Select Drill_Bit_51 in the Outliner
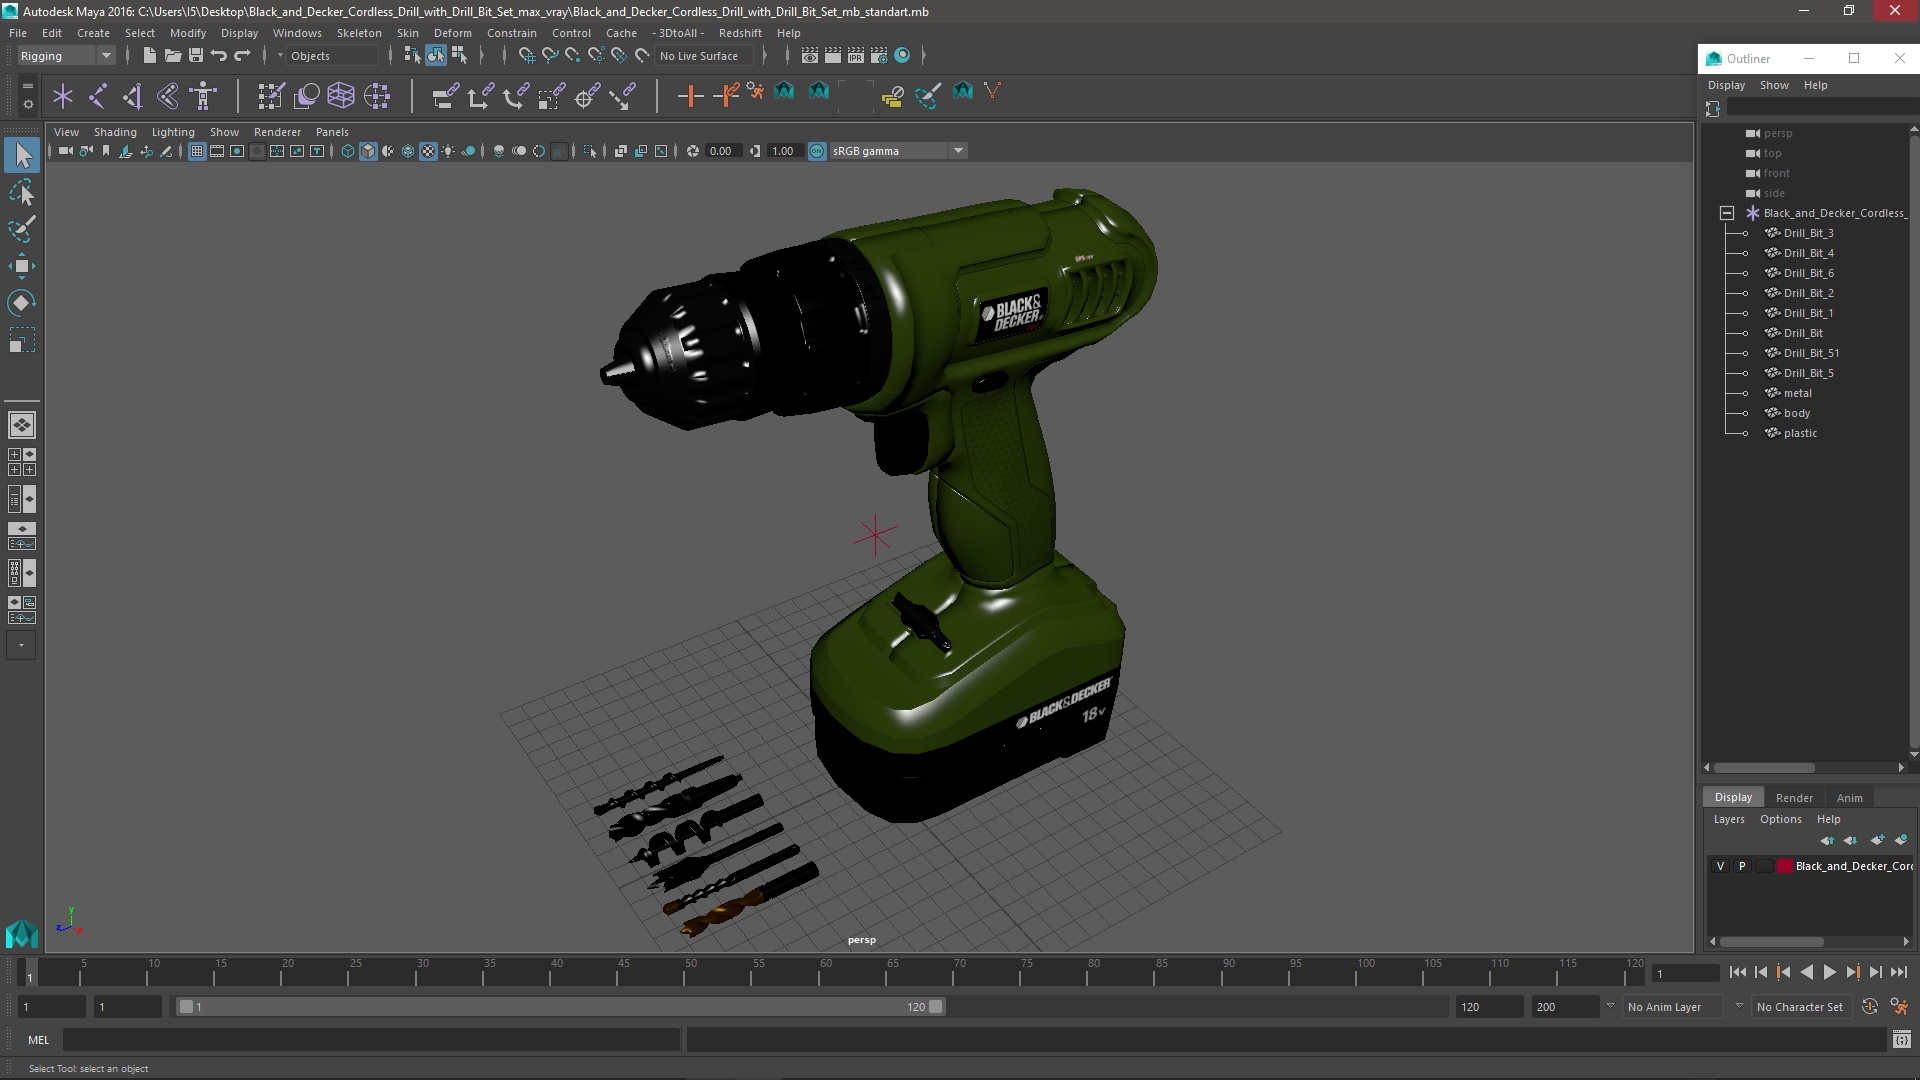Viewport: 1920px width, 1080px height. pyautogui.click(x=1811, y=353)
